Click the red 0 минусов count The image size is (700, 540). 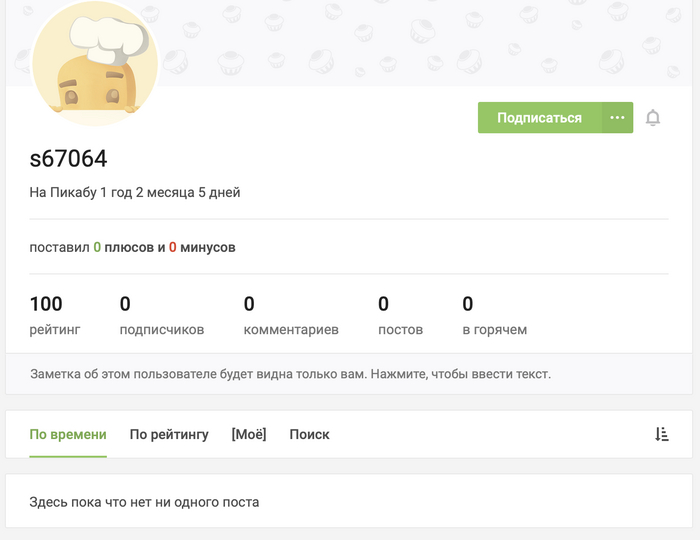coord(173,247)
